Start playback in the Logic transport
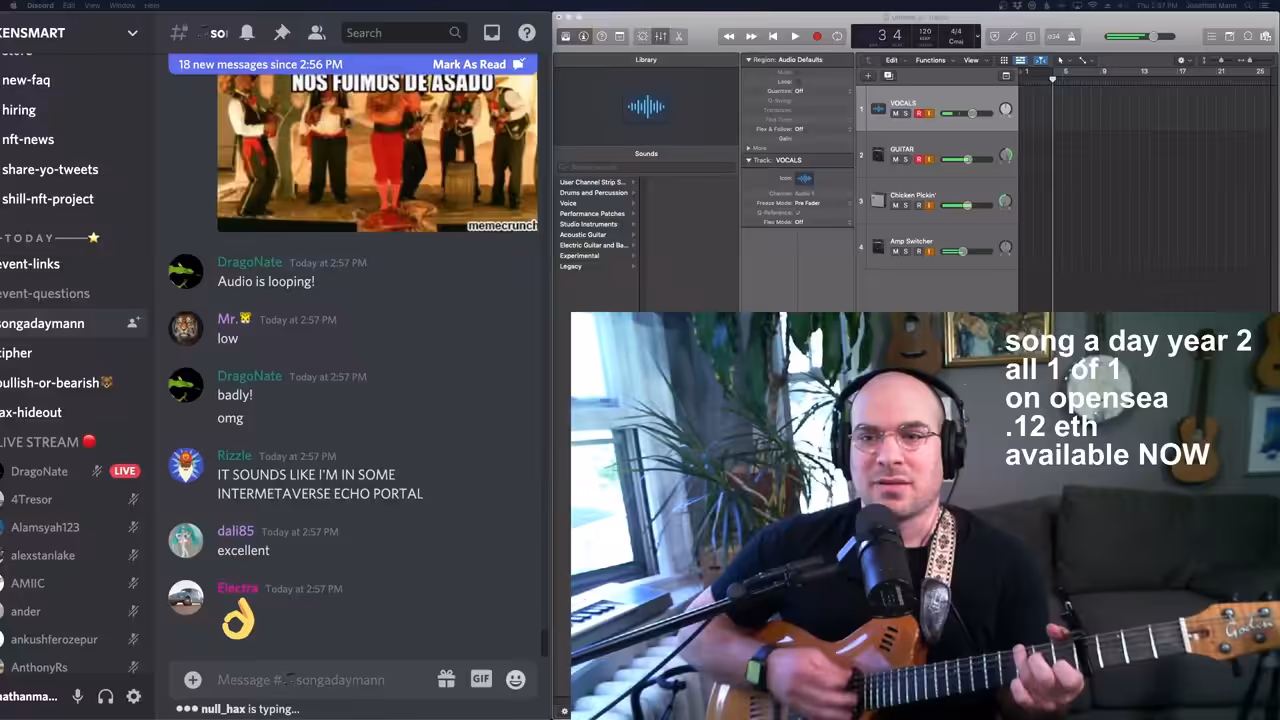Viewport: 1280px width, 720px height. point(795,36)
